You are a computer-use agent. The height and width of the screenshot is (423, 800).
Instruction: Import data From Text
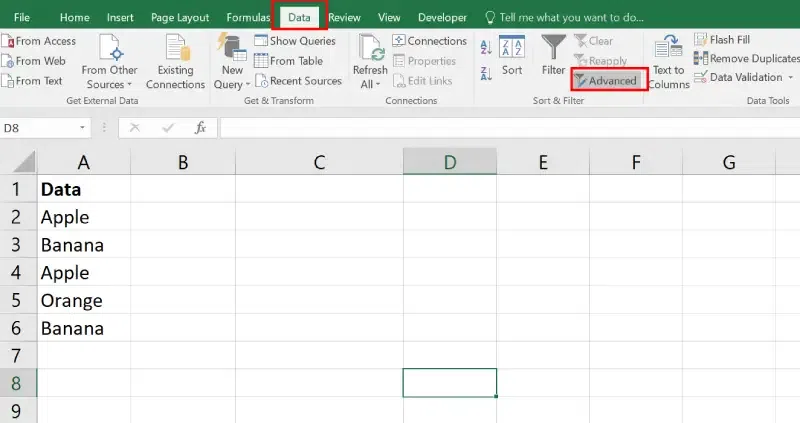pyautogui.click(x=32, y=81)
